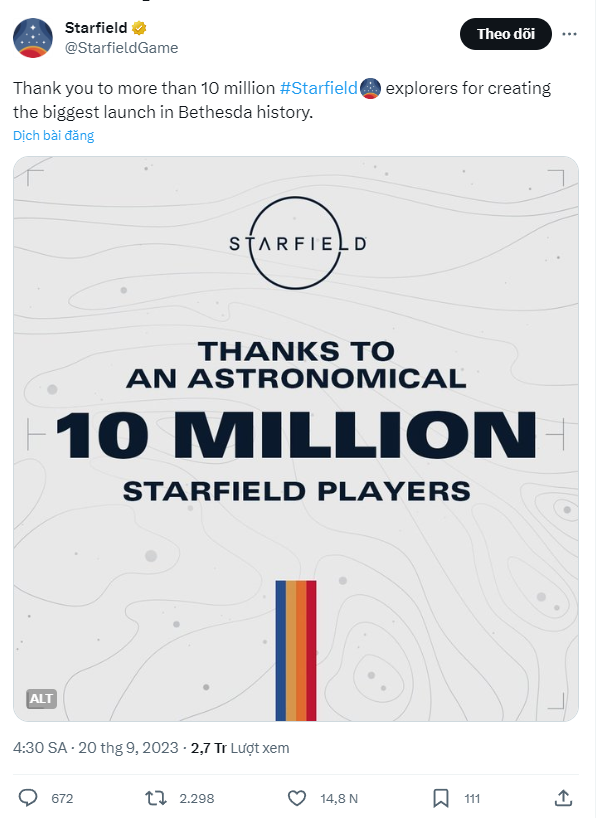Click the Dịch bài đăng translate link
The image size is (600, 818).
pos(54,136)
